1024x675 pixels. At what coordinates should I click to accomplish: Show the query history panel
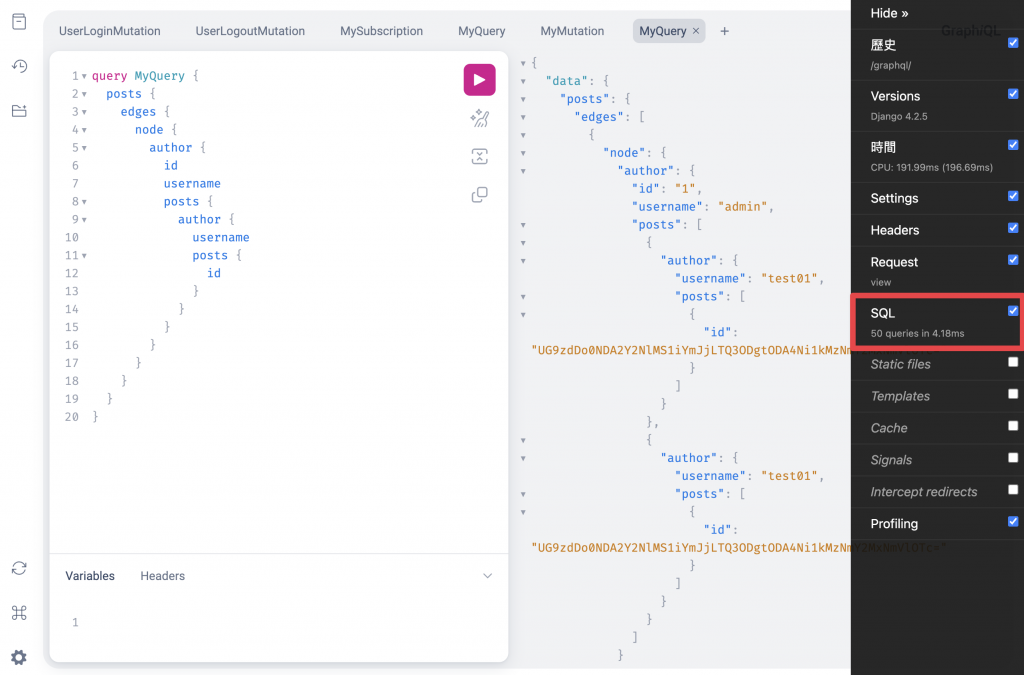coord(19,66)
